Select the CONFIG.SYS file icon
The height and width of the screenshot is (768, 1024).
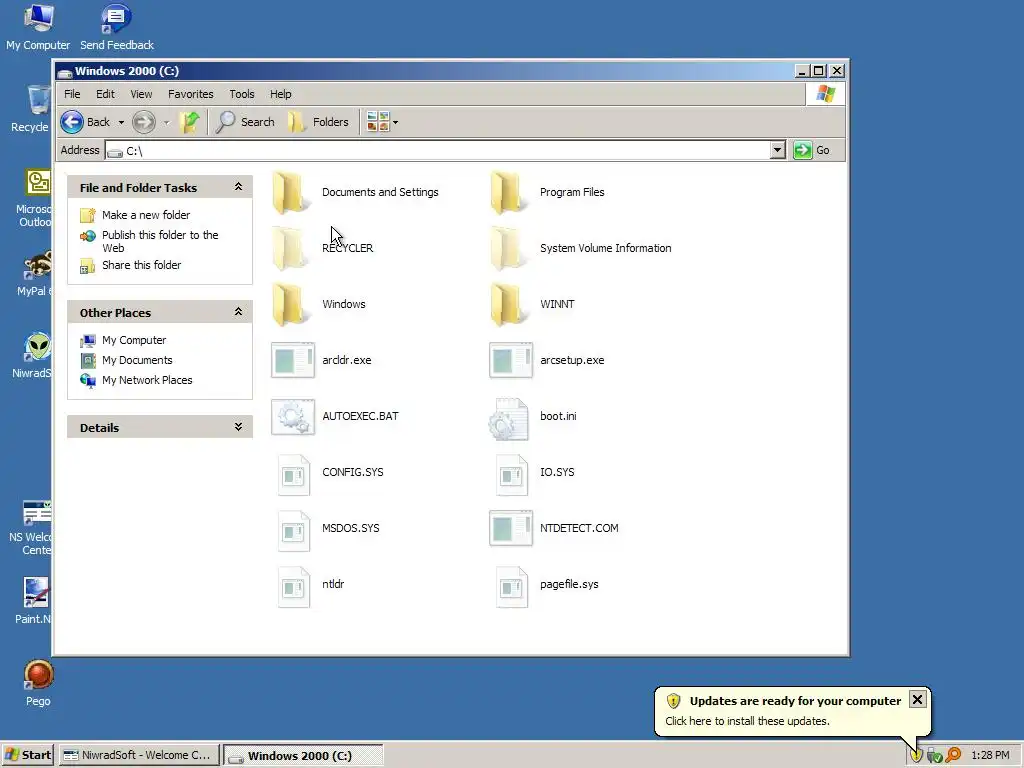[294, 475]
